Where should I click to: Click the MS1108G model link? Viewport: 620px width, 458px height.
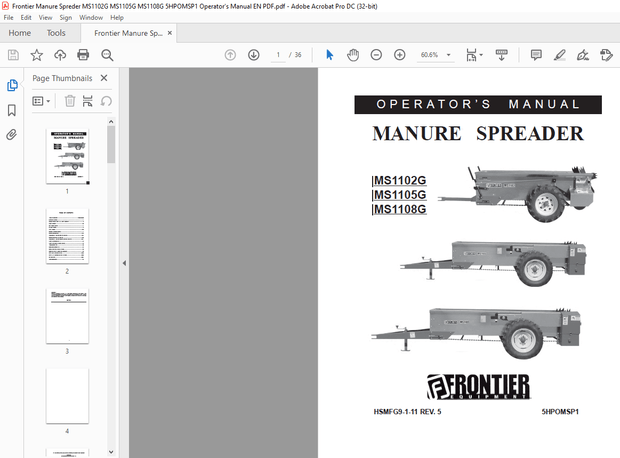400,209
